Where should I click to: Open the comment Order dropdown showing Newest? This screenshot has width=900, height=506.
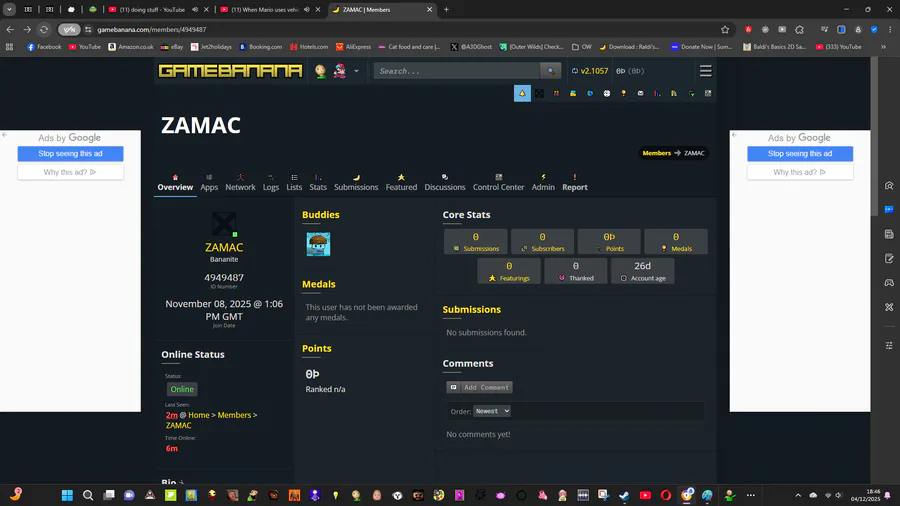[492, 411]
